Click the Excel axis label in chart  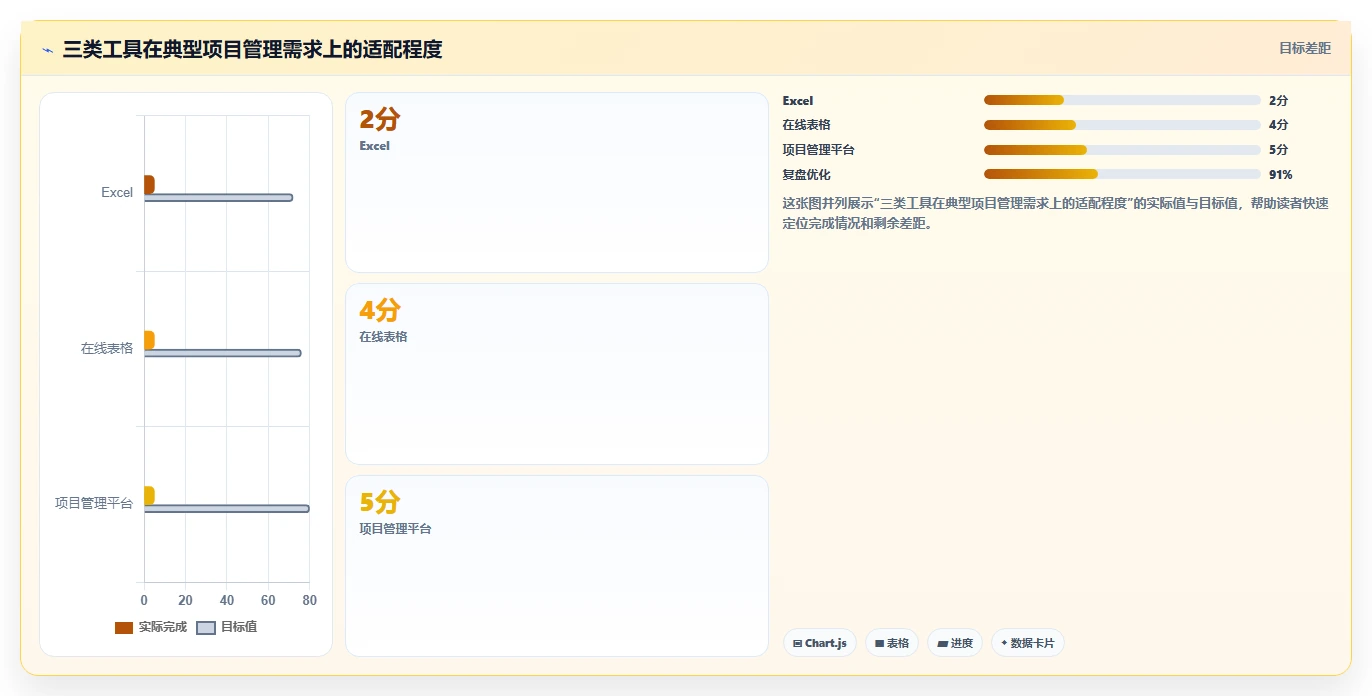tap(117, 193)
